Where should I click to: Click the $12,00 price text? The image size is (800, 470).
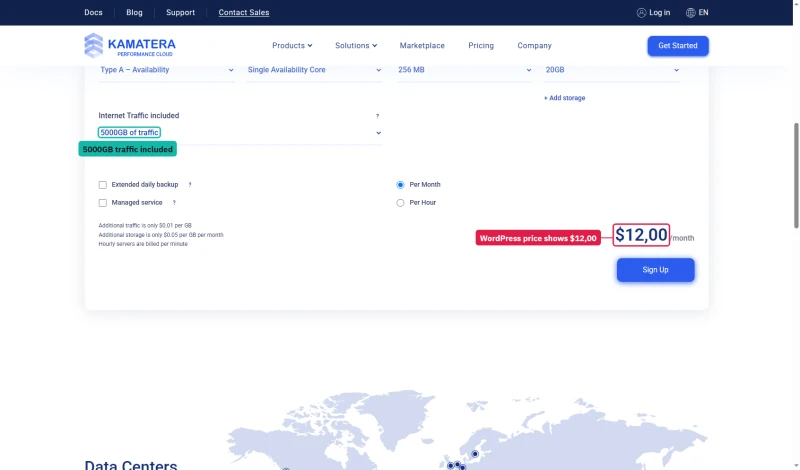coord(641,235)
